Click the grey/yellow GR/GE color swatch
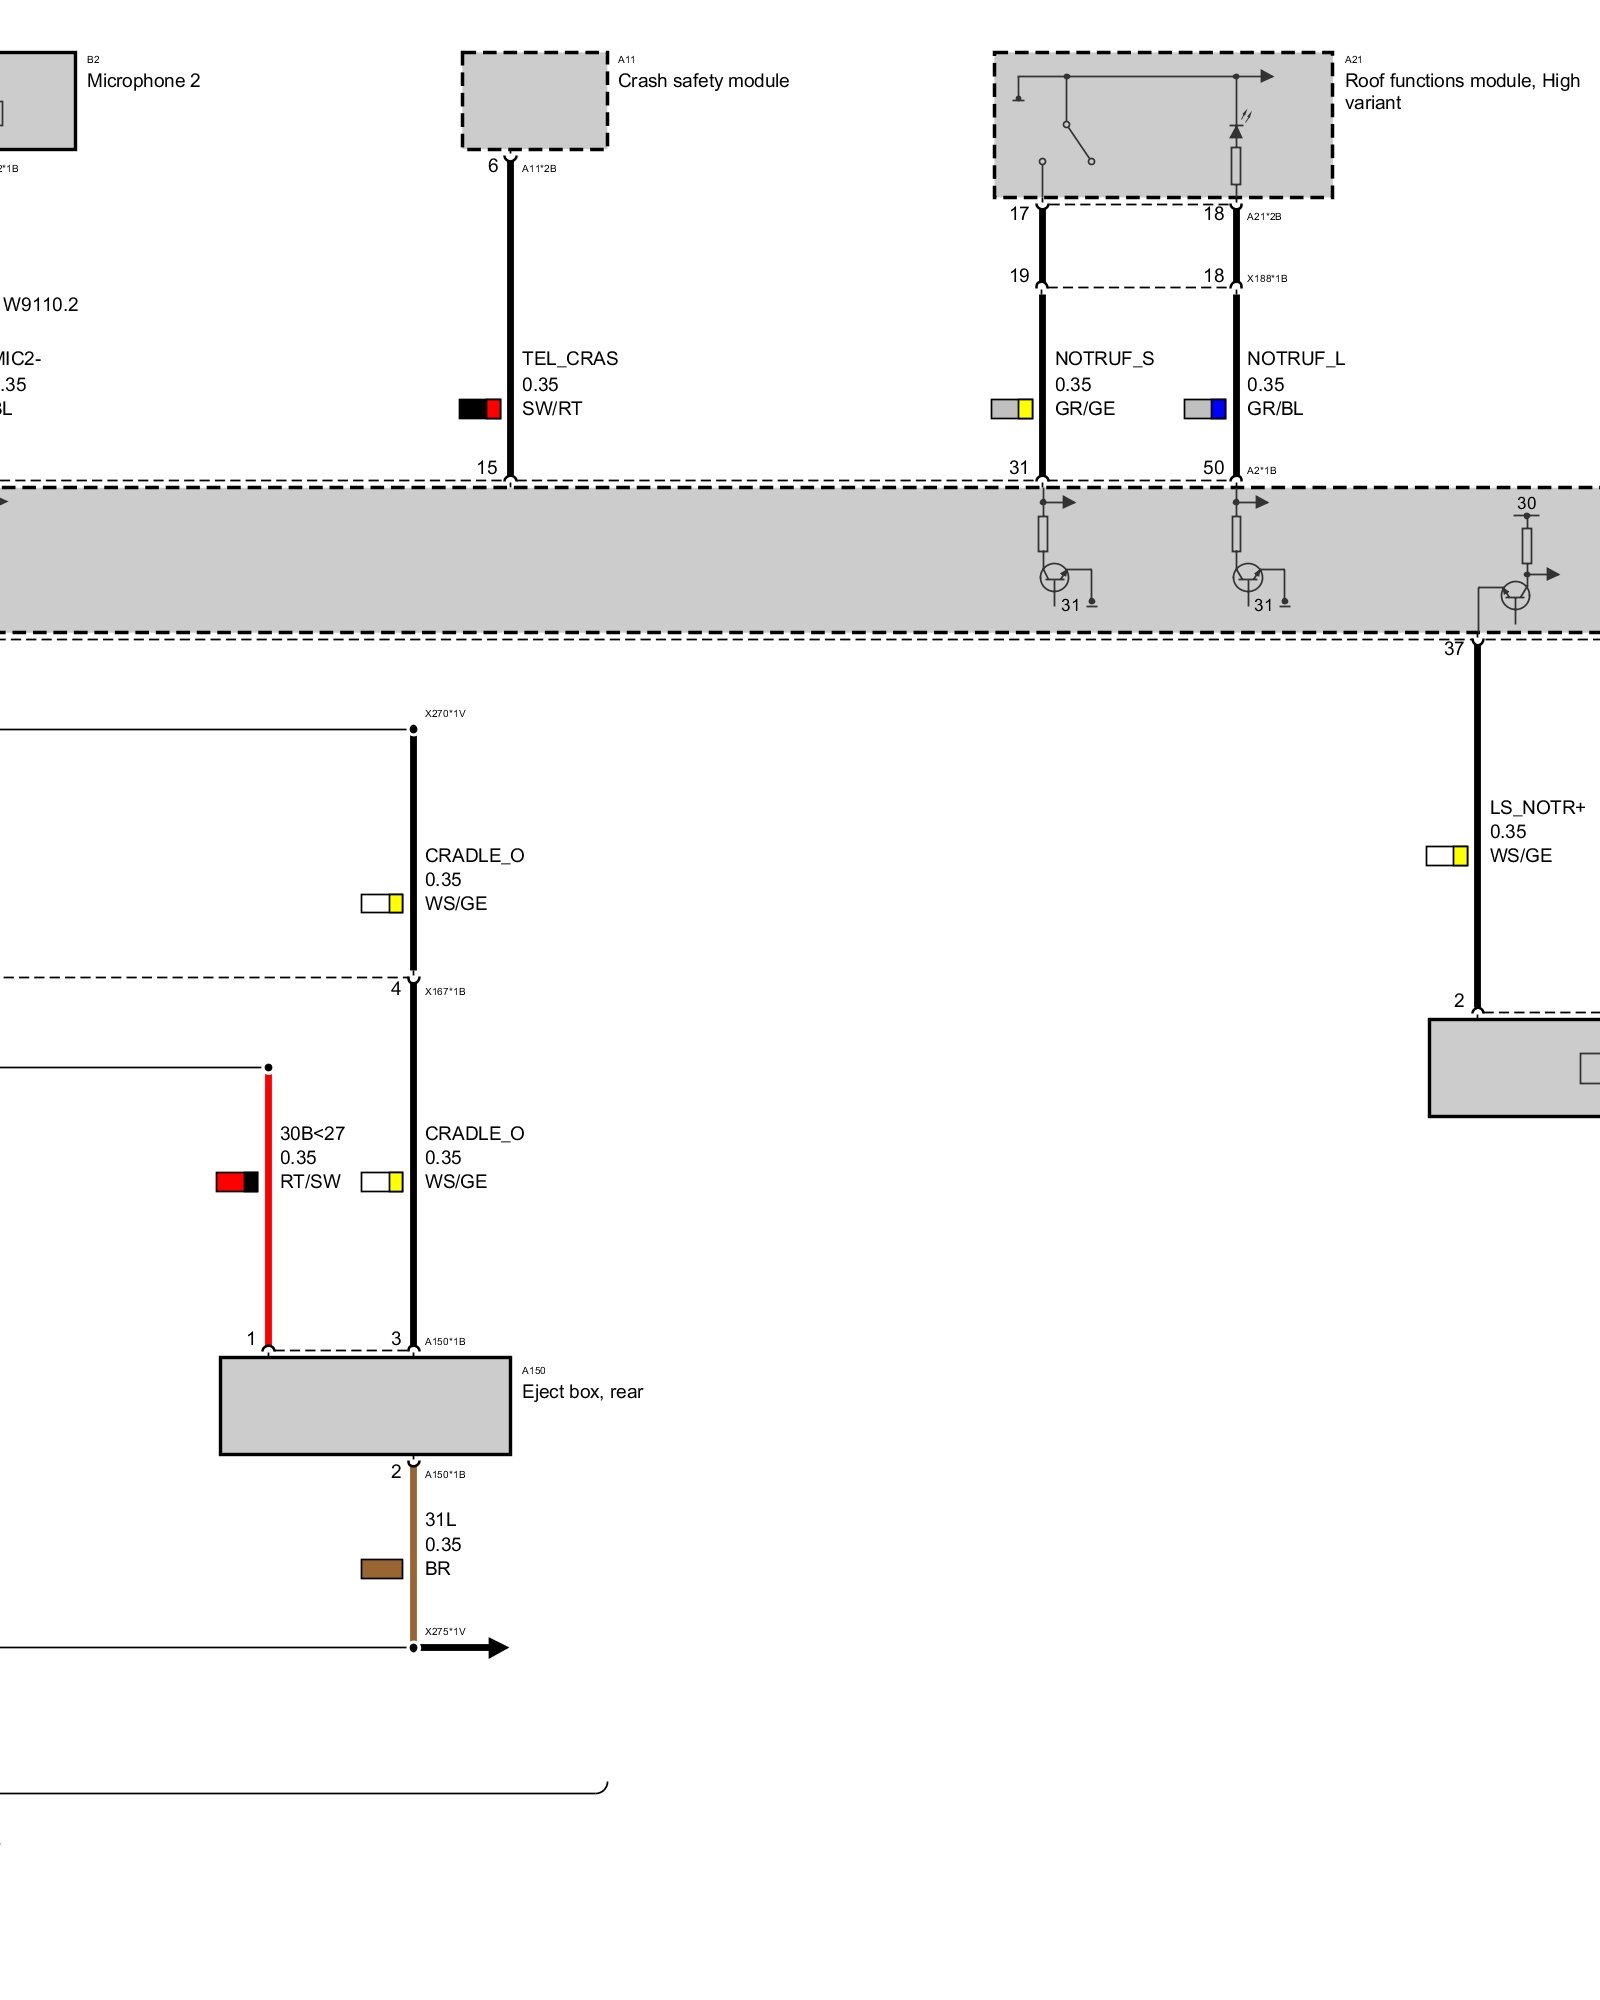This screenshot has width=1600, height=2000. click(1011, 409)
